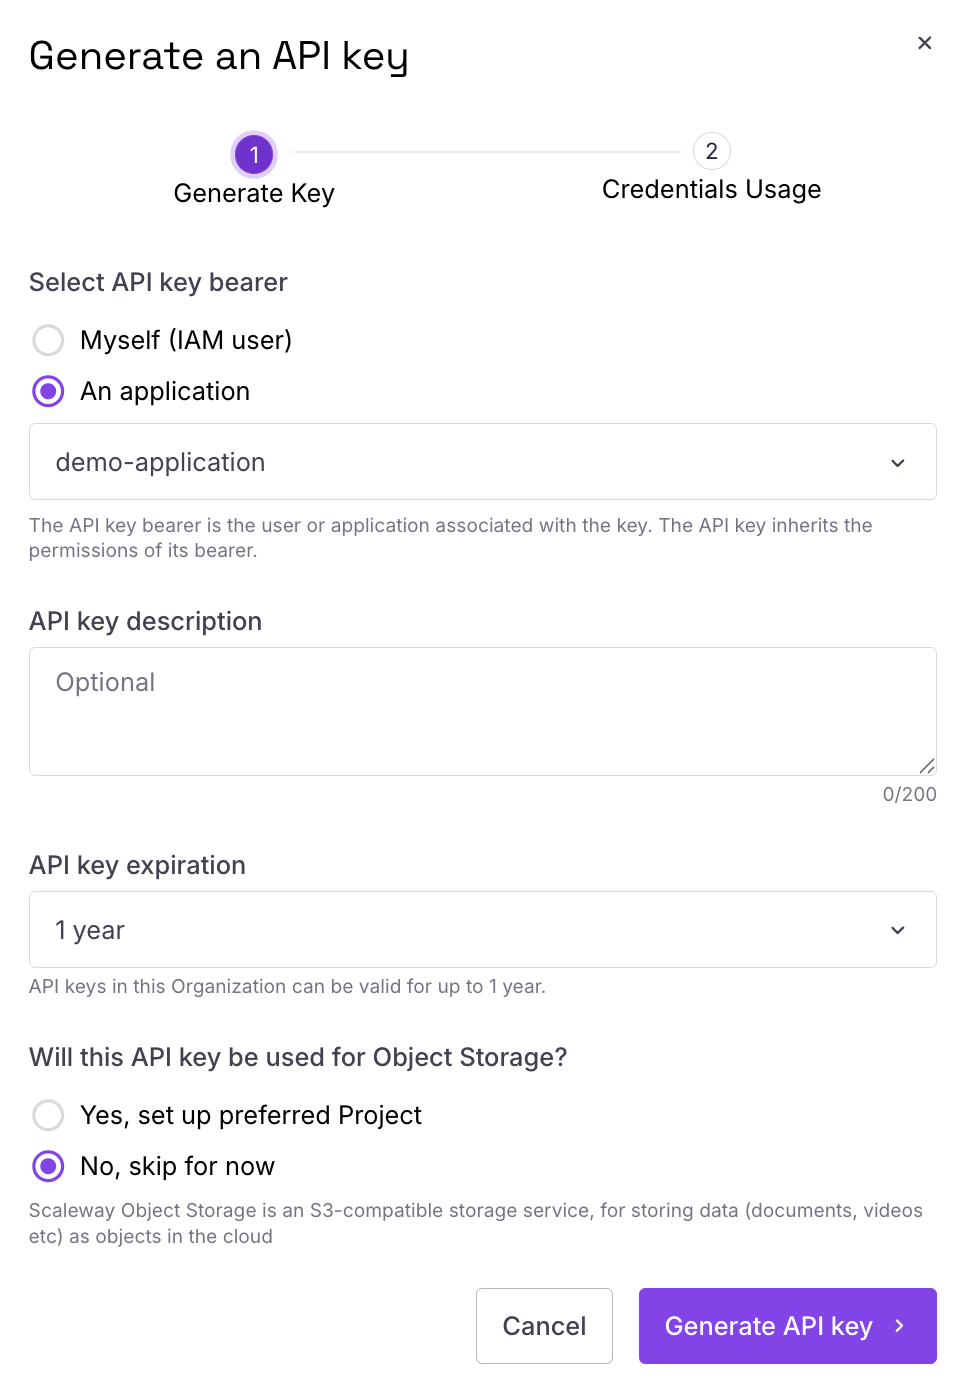The width and height of the screenshot is (968, 1387).
Task: Go to the Credentials Usage step label
Action: tap(711, 190)
